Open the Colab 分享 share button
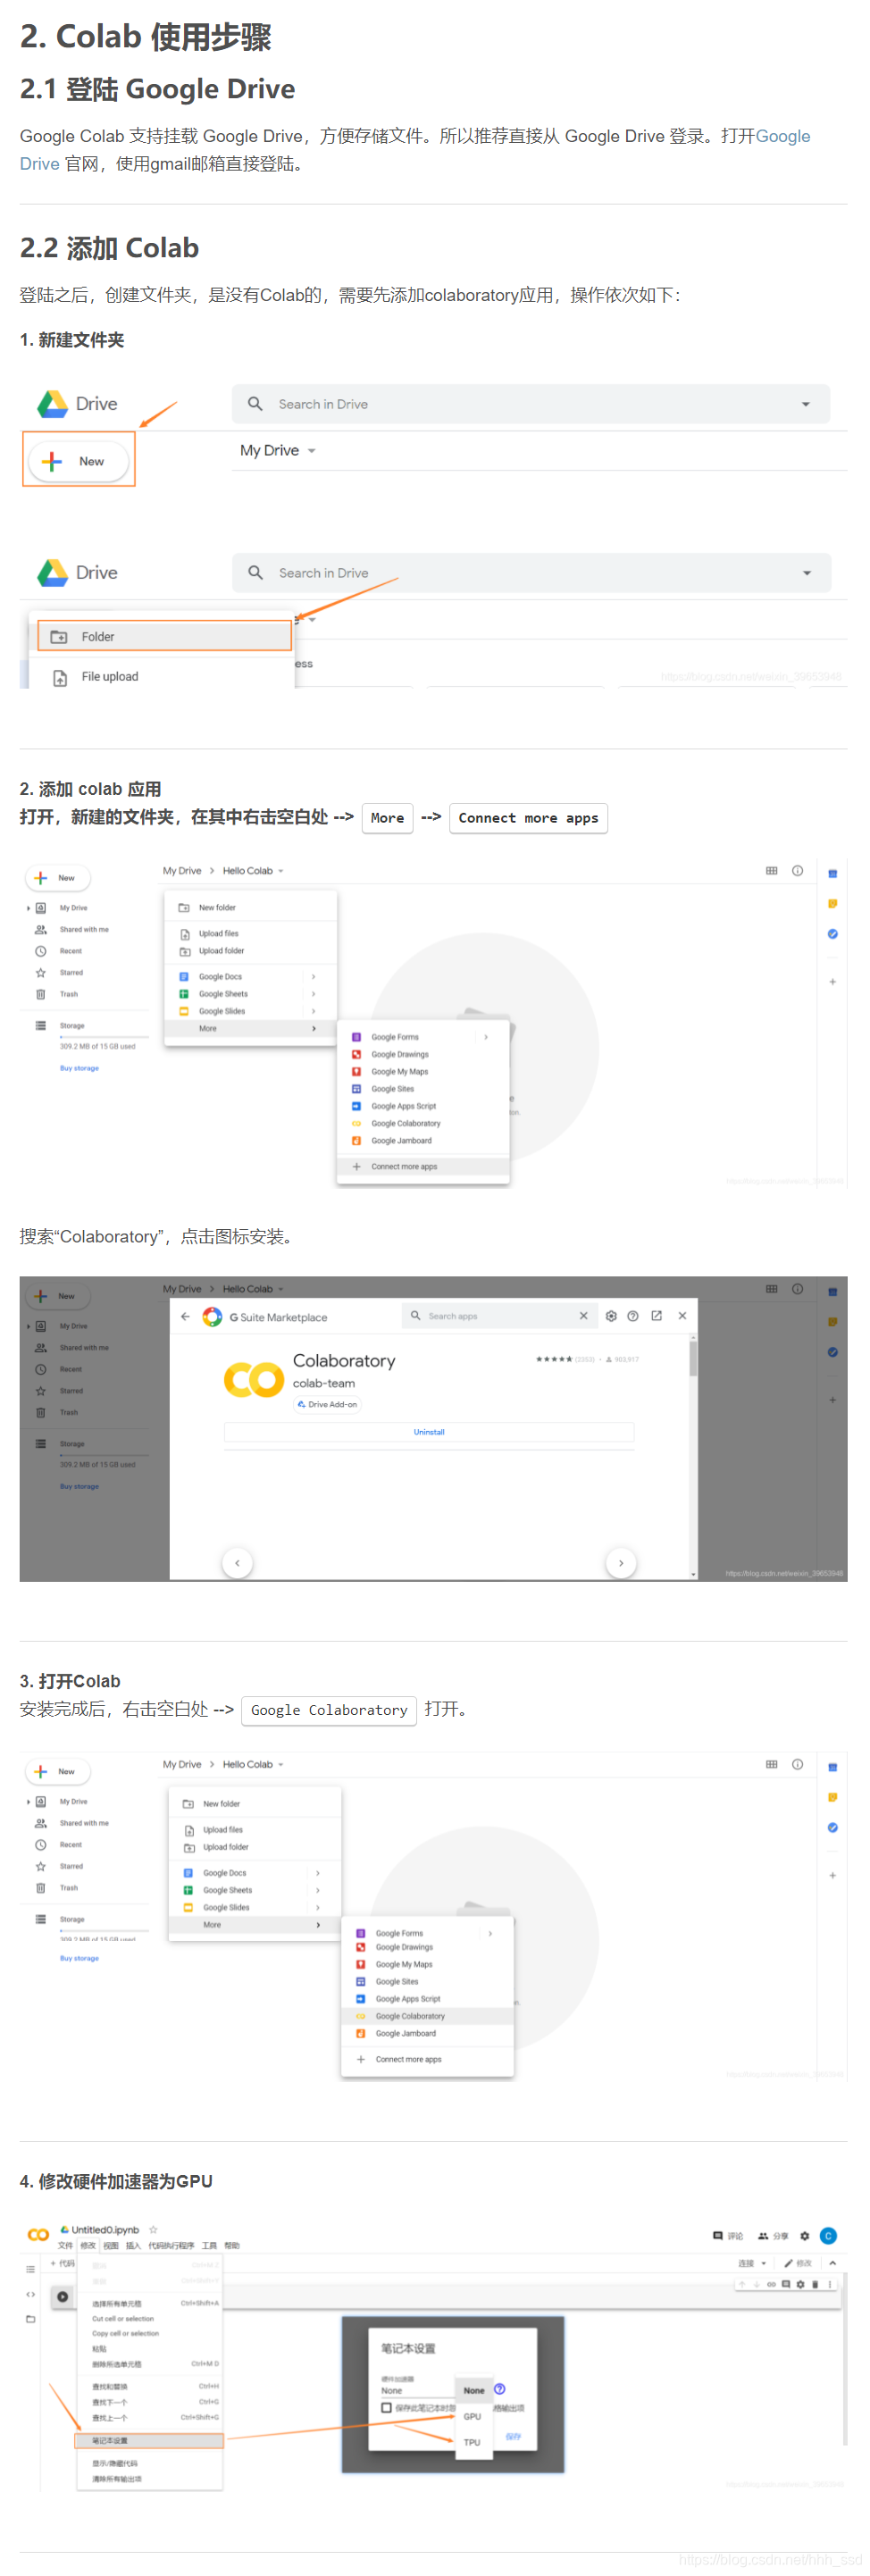The width and height of the screenshot is (870, 2576). point(773,2236)
